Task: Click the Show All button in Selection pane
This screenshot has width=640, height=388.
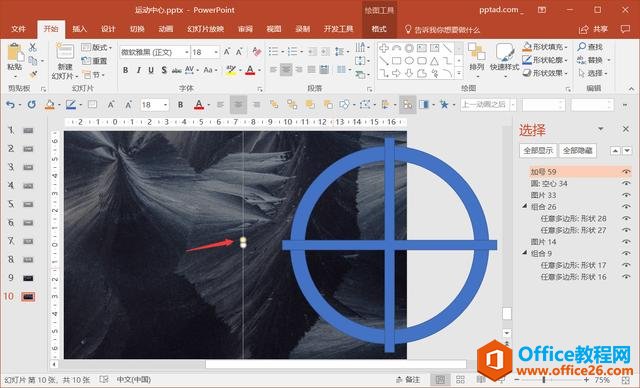Action: (x=538, y=151)
